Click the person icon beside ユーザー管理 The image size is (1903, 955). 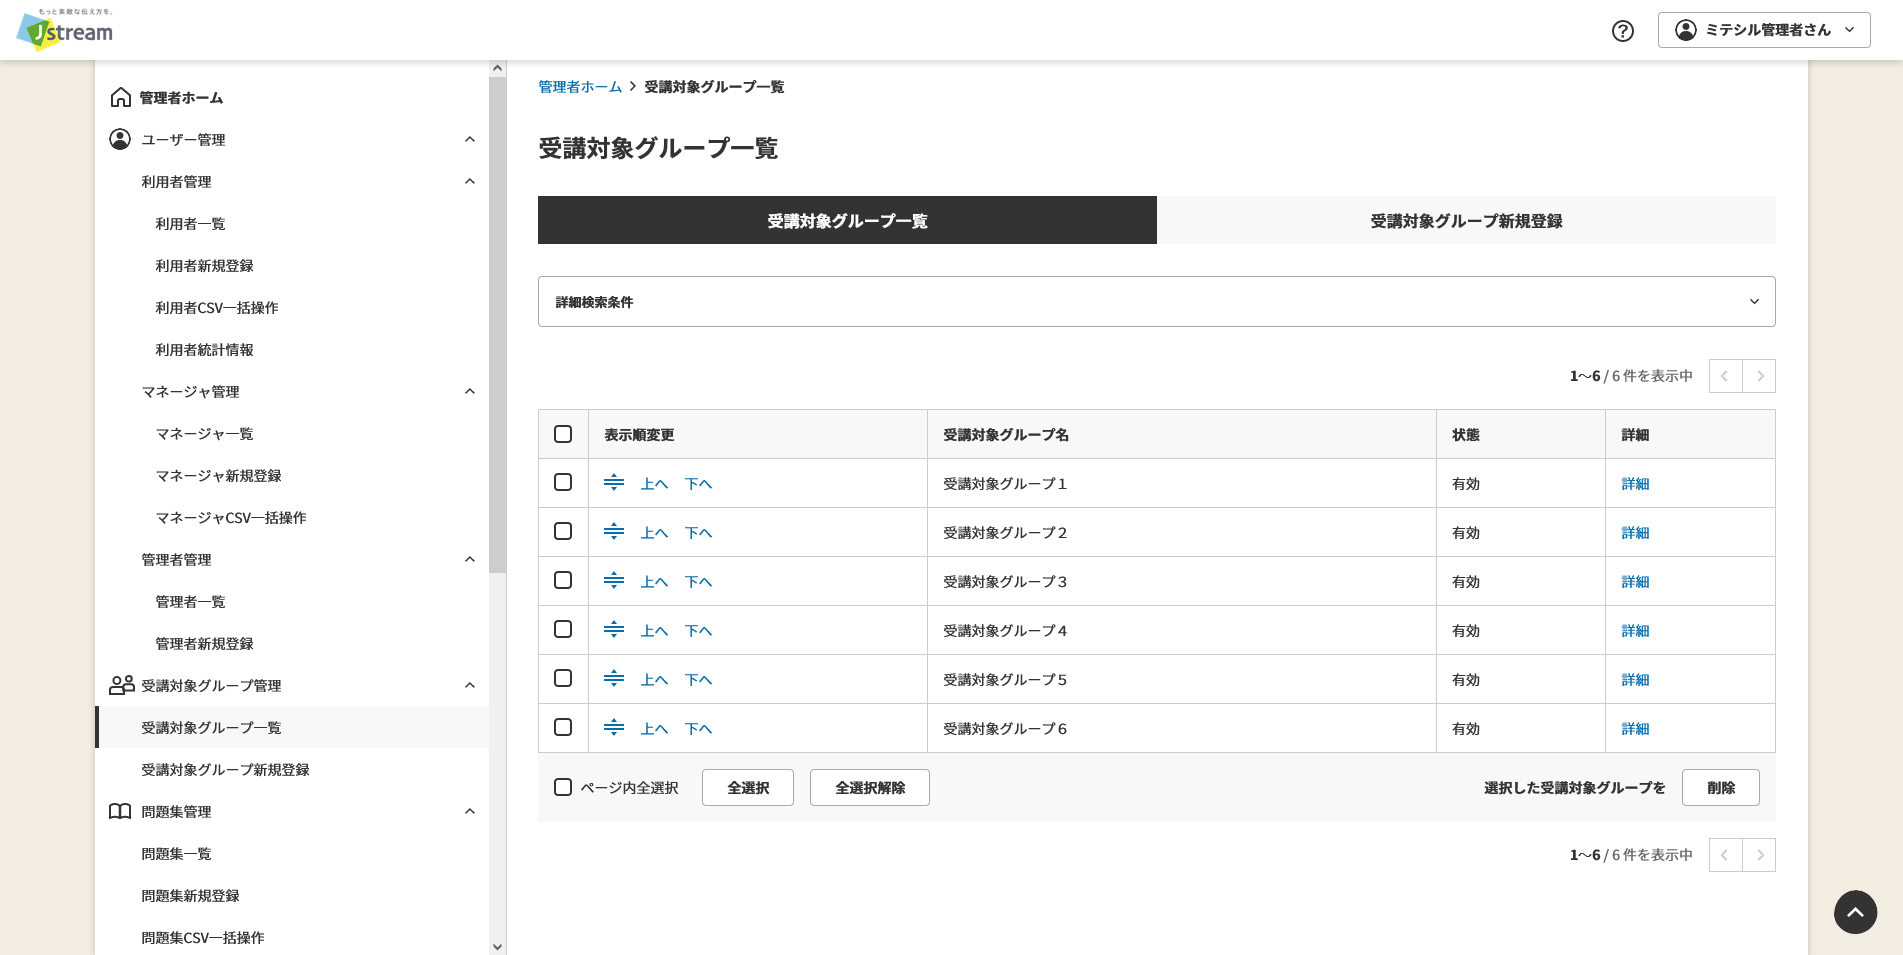click(120, 139)
